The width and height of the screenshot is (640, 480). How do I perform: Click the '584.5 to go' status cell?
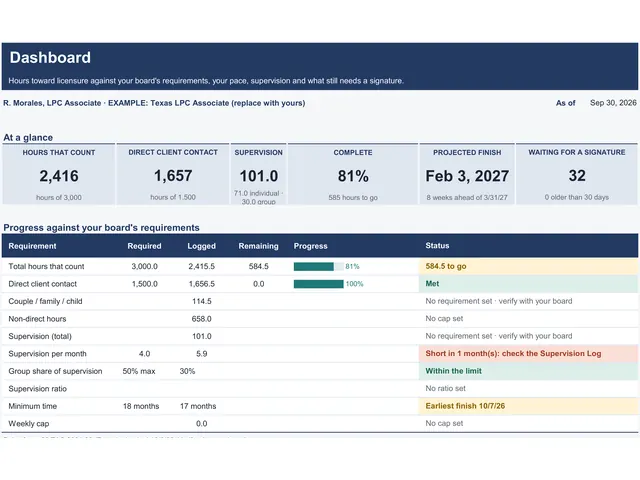click(529, 266)
